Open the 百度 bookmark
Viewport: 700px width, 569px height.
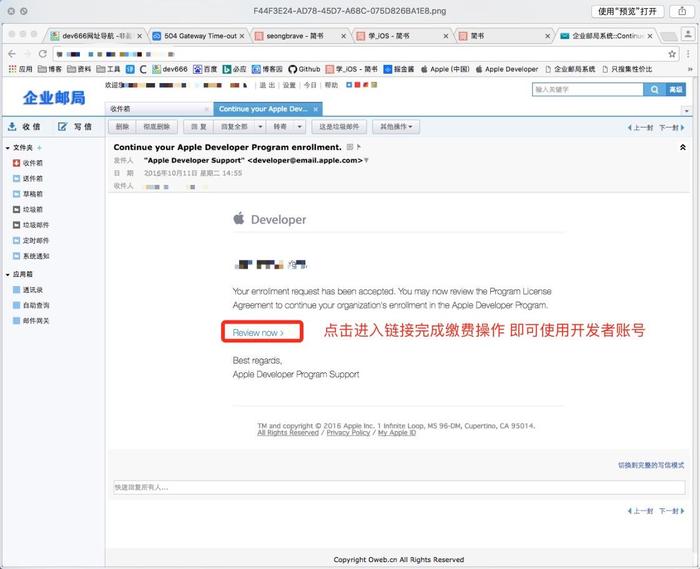[205, 69]
